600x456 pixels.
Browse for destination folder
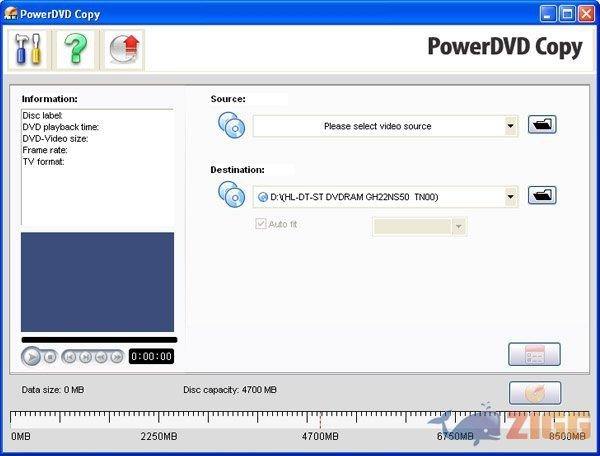[x=542, y=195]
